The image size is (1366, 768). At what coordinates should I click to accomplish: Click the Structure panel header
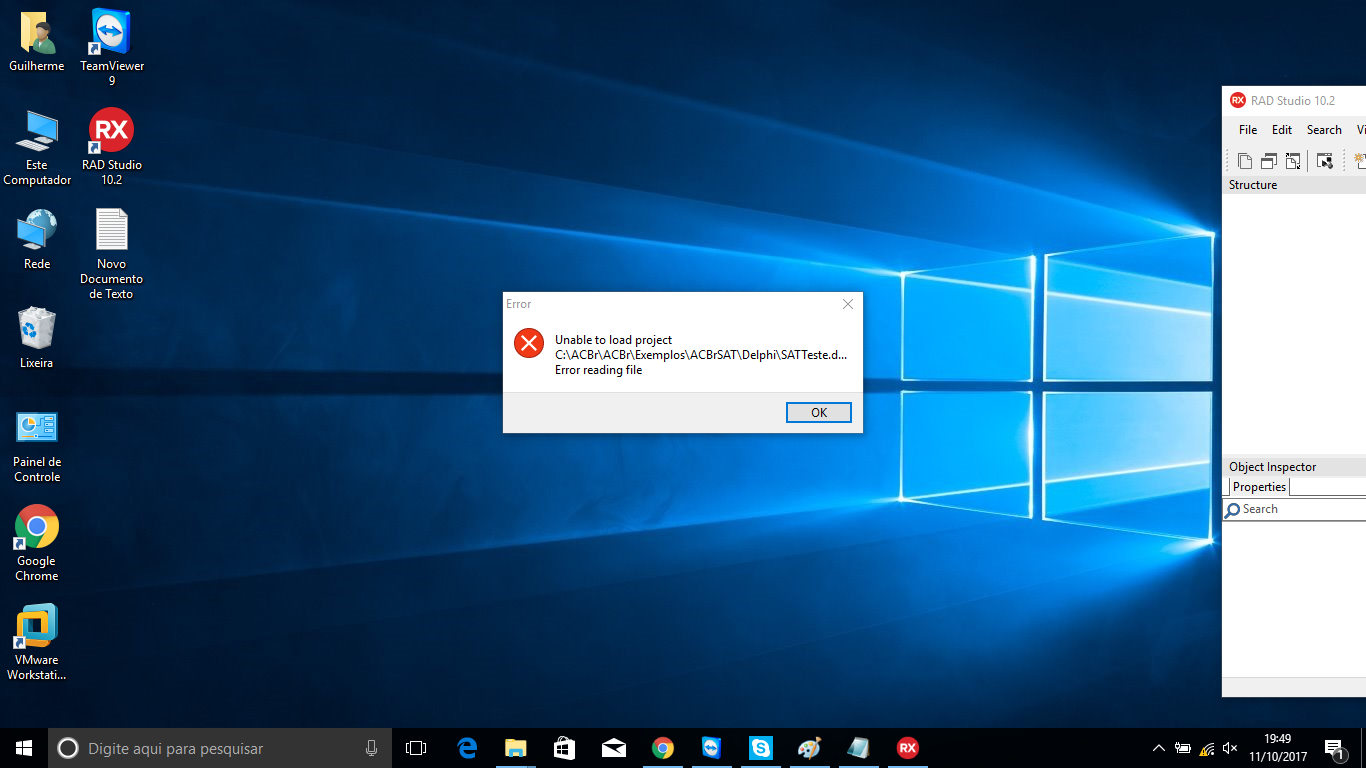(x=1295, y=185)
